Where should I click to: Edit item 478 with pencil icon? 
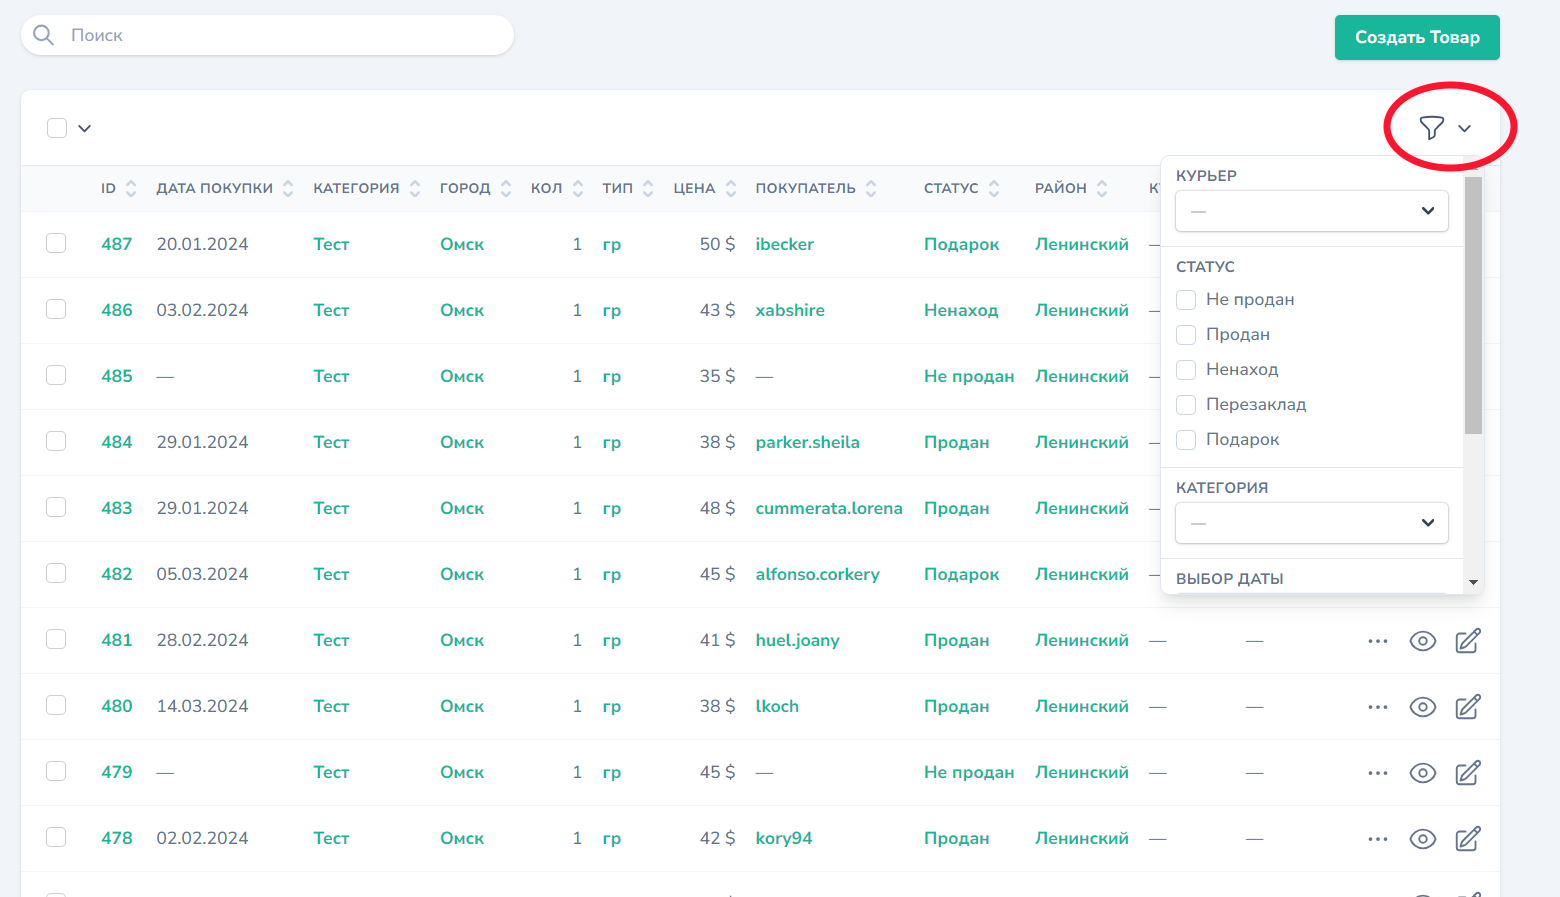pyautogui.click(x=1467, y=839)
